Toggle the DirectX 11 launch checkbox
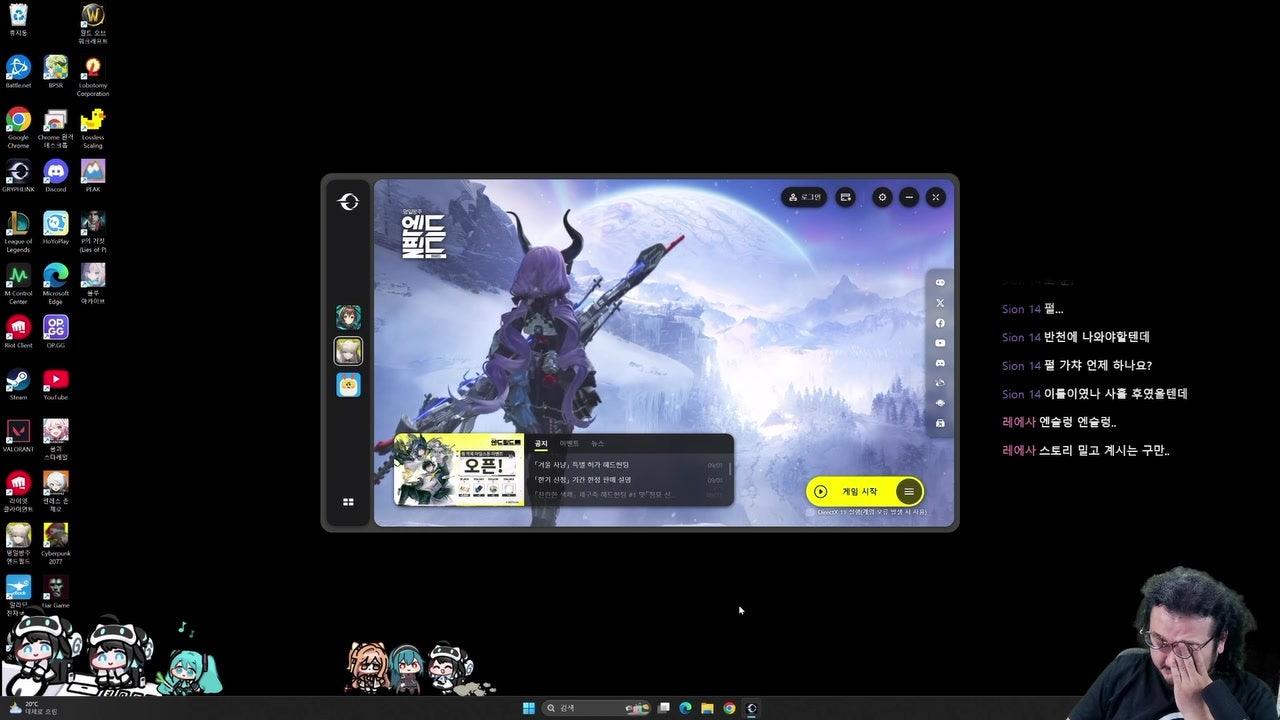Screen dimensions: 1280x720 (x=812, y=512)
